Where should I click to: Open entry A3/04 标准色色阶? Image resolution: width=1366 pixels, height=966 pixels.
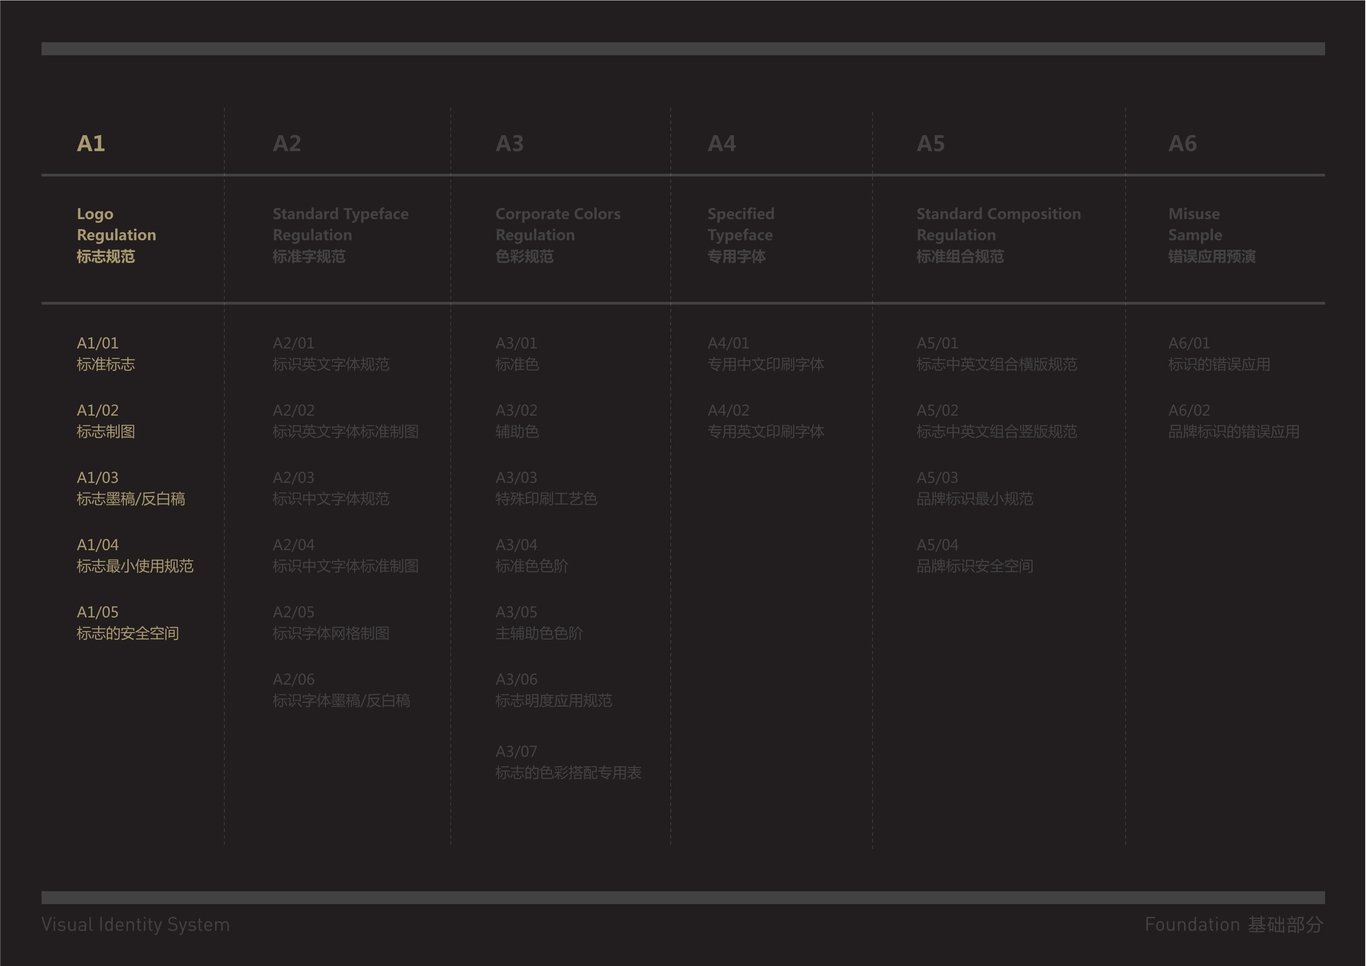click(532, 555)
